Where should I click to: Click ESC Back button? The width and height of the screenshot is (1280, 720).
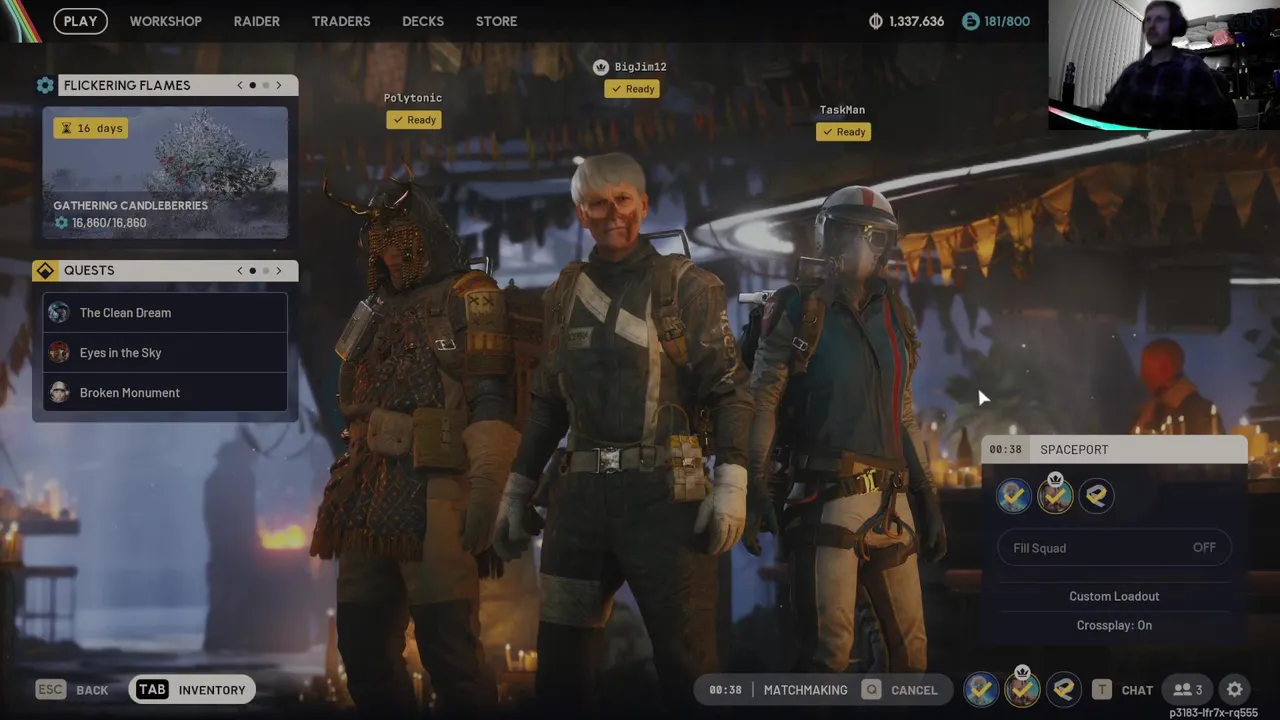72,689
